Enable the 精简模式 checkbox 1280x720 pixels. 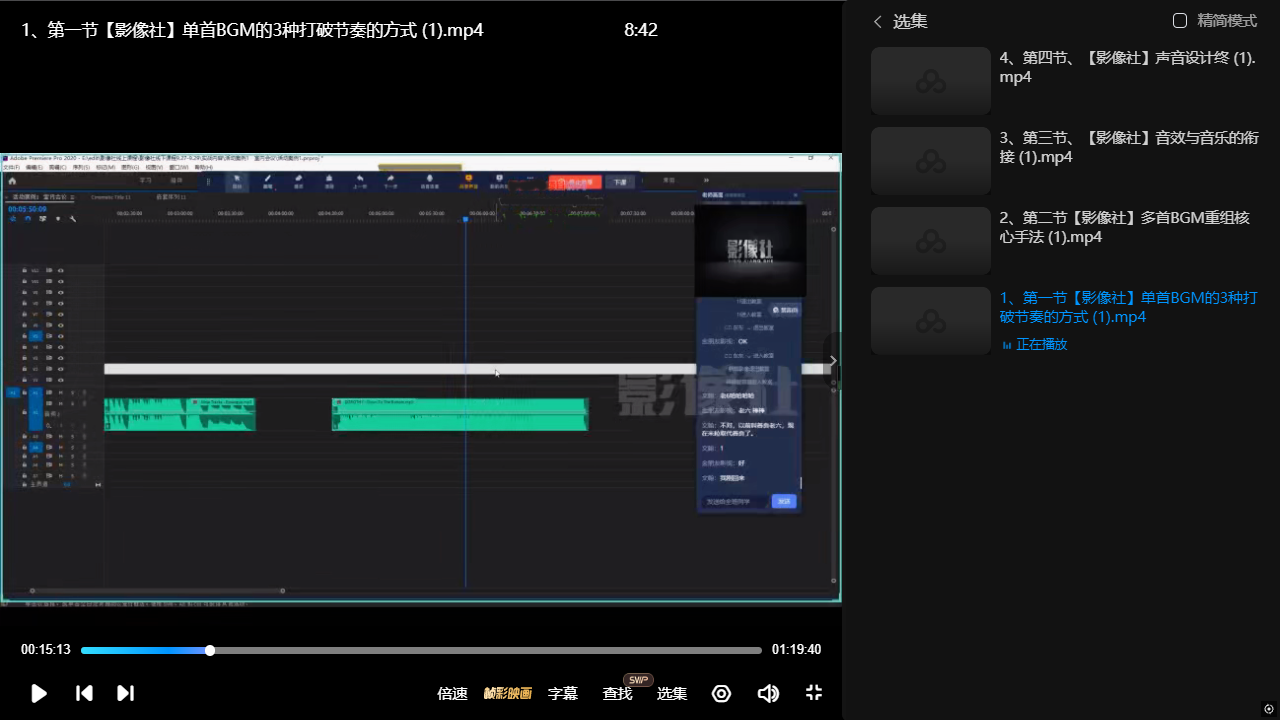pyautogui.click(x=1180, y=21)
